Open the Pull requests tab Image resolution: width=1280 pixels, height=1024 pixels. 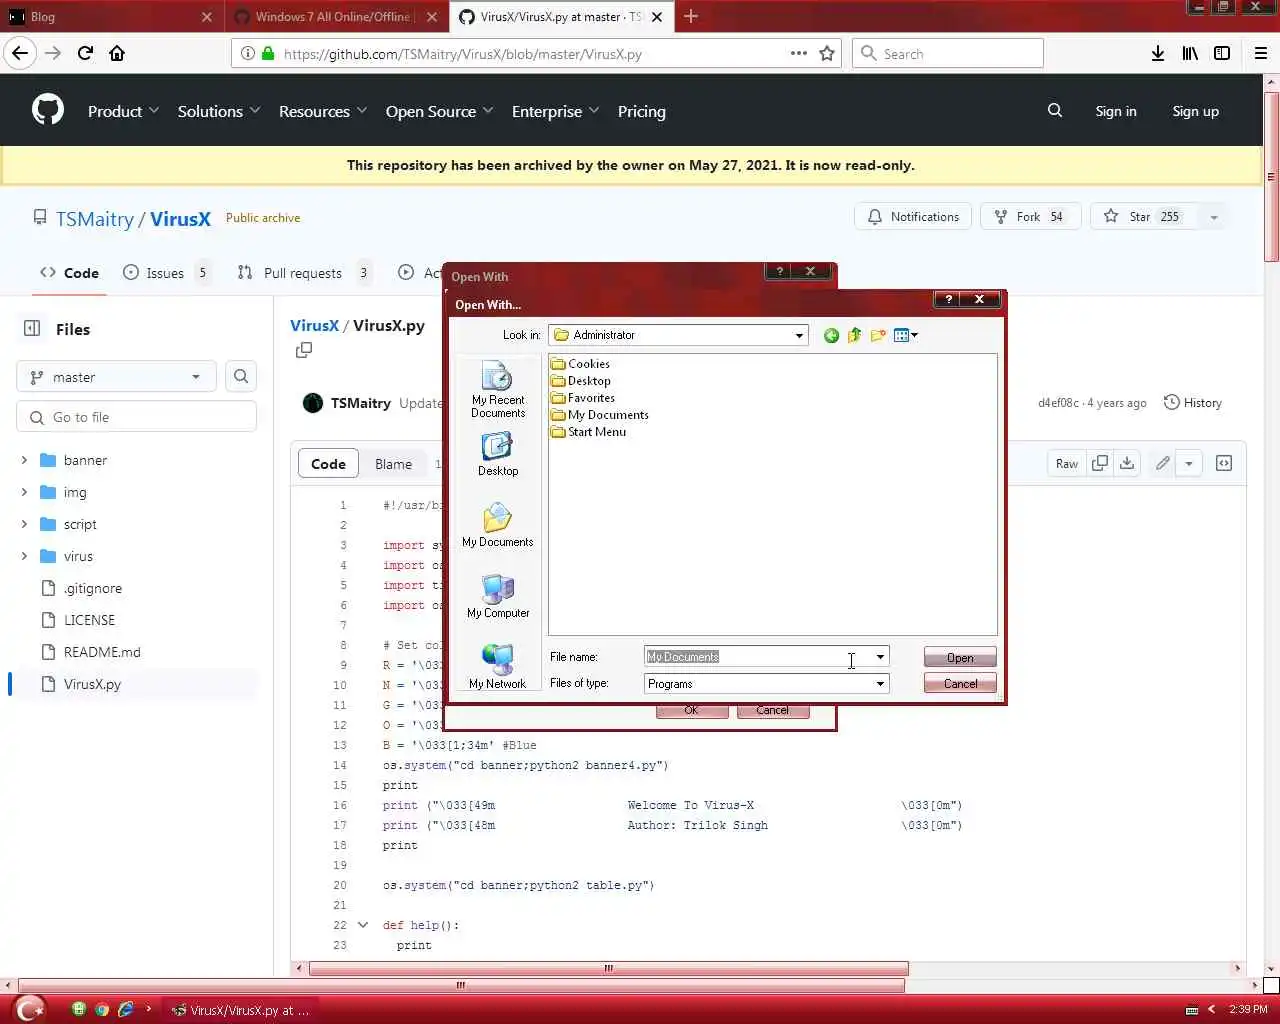[304, 273]
